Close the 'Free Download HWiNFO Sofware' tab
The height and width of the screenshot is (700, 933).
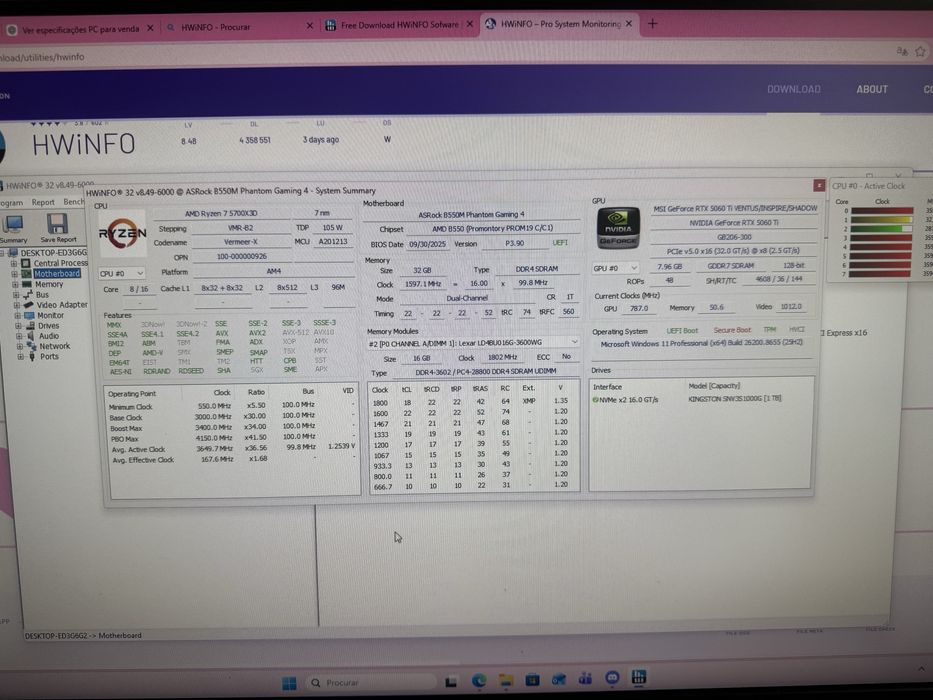click(x=469, y=24)
